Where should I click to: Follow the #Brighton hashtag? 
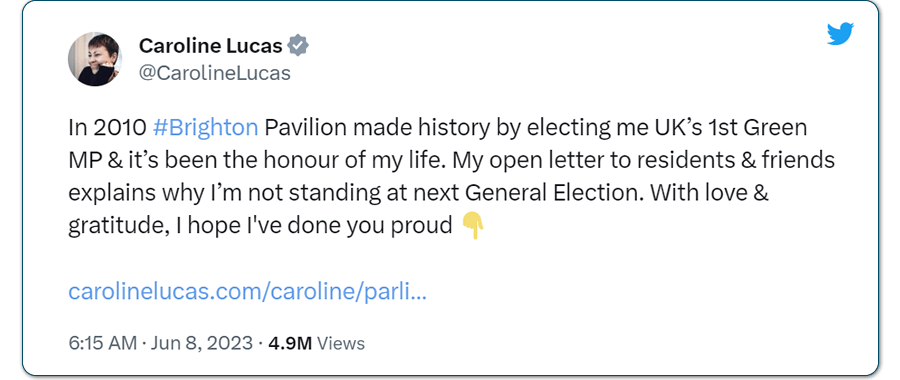pyautogui.click(x=205, y=128)
